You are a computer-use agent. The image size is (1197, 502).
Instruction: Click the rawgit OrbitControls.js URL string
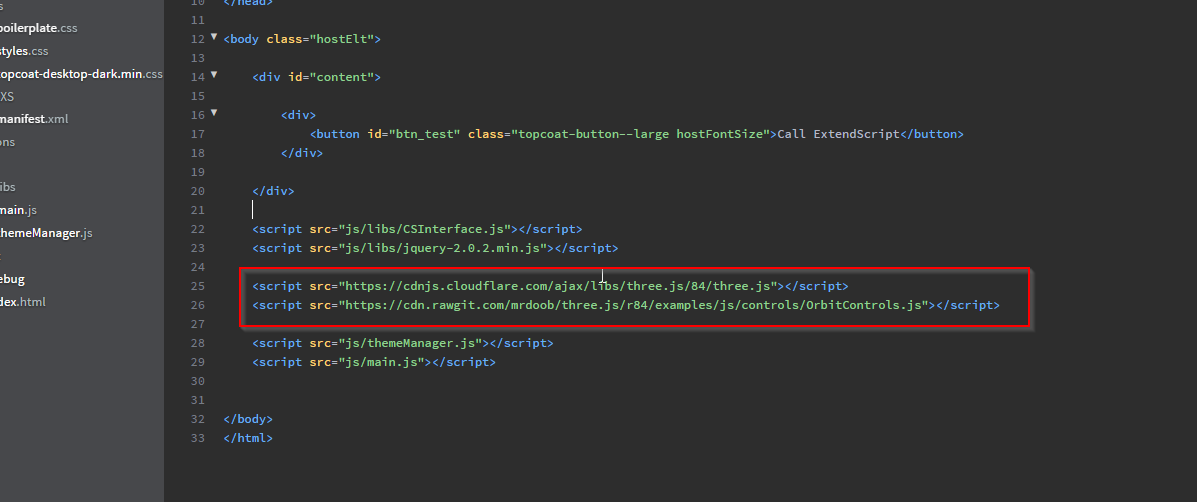point(633,305)
